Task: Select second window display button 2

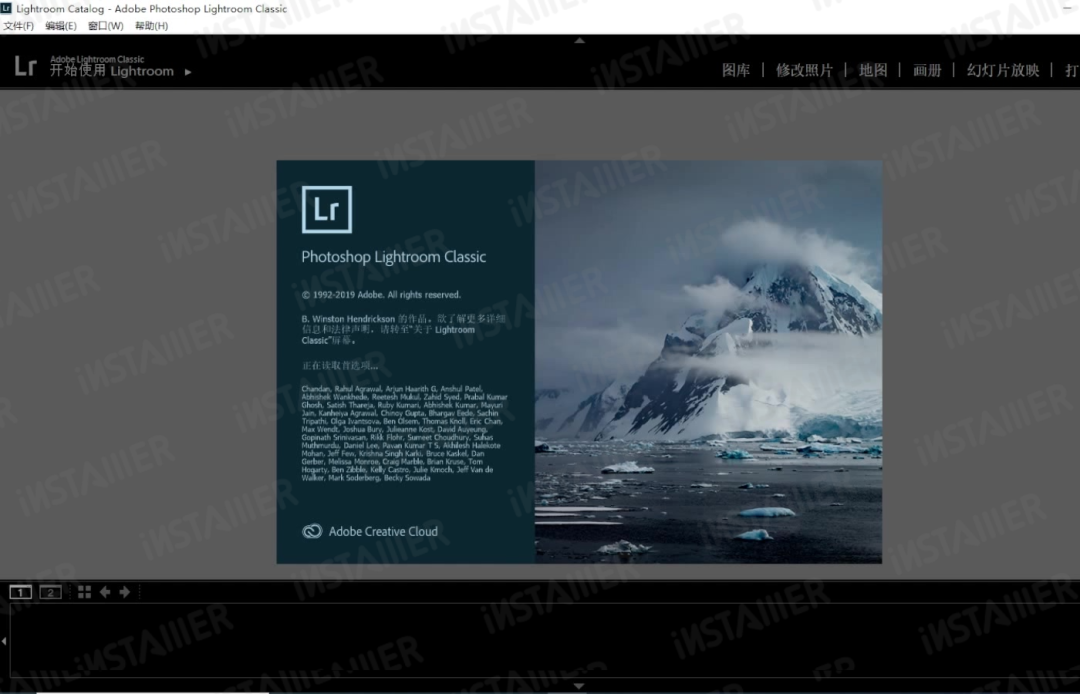Action: coord(50,592)
